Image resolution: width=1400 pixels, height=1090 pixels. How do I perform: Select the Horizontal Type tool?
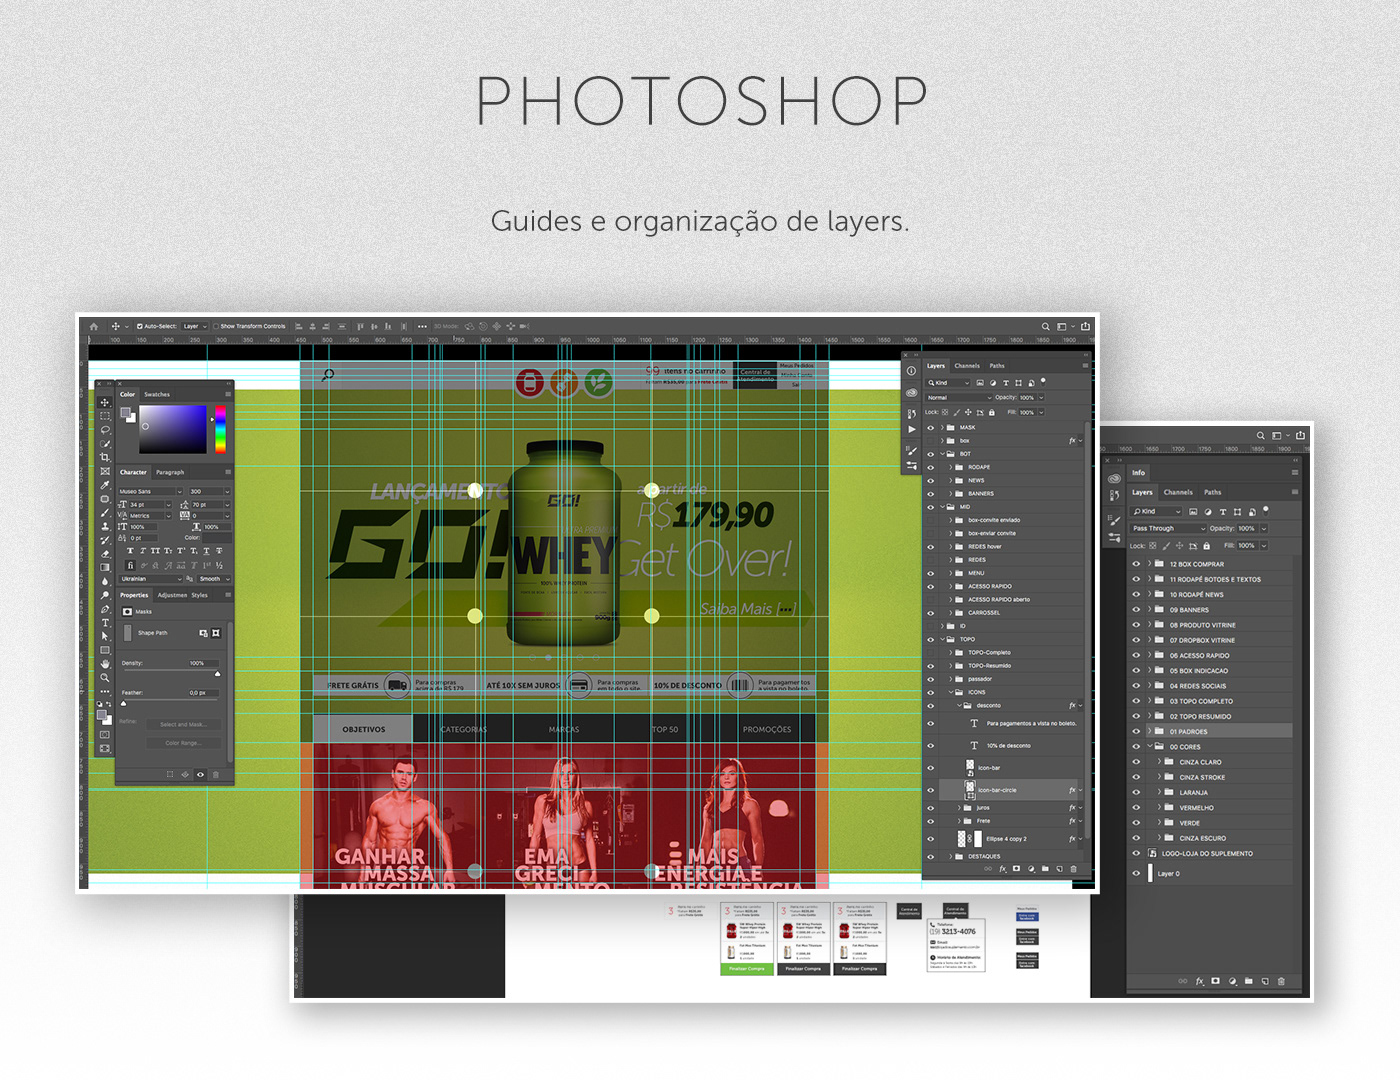(105, 622)
